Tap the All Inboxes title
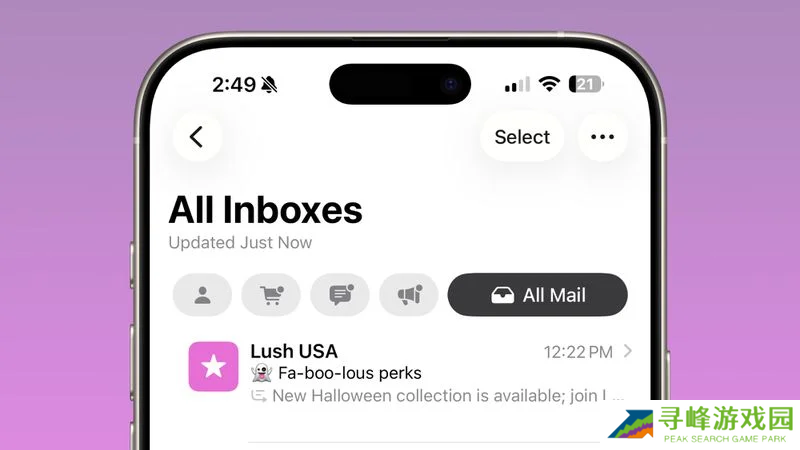The width and height of the screenshot is (800, 450). (x=265, y=210)
